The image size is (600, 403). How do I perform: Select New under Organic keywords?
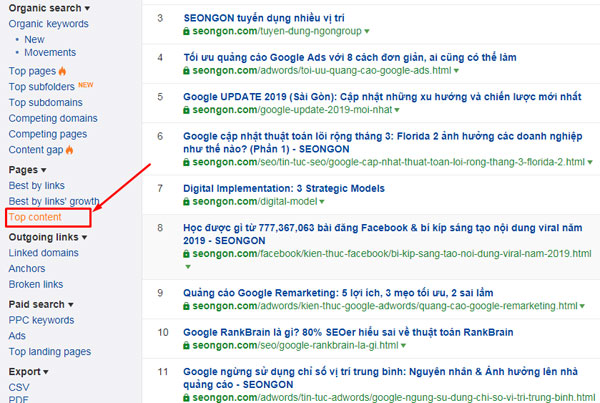coord(34,39)
